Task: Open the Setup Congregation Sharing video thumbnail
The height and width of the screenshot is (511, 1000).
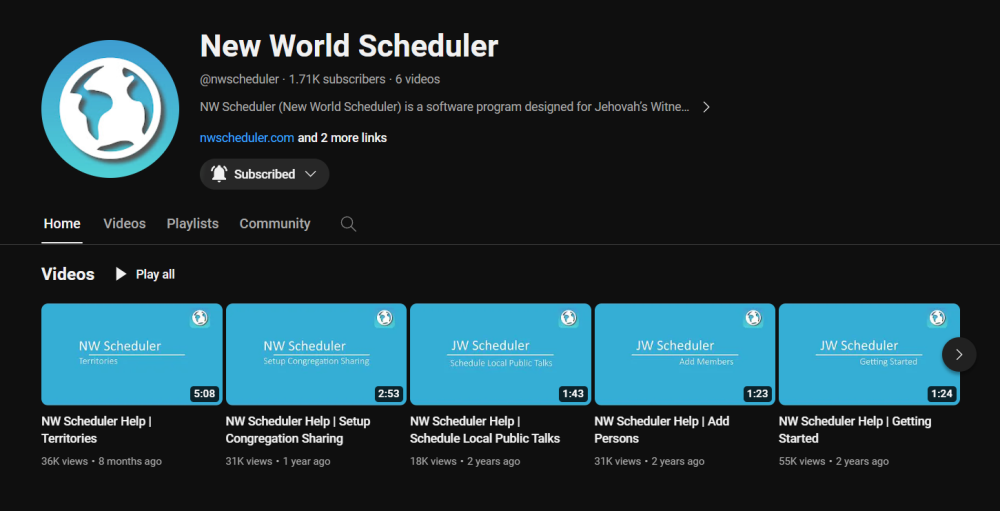Action: pos(316,354)
